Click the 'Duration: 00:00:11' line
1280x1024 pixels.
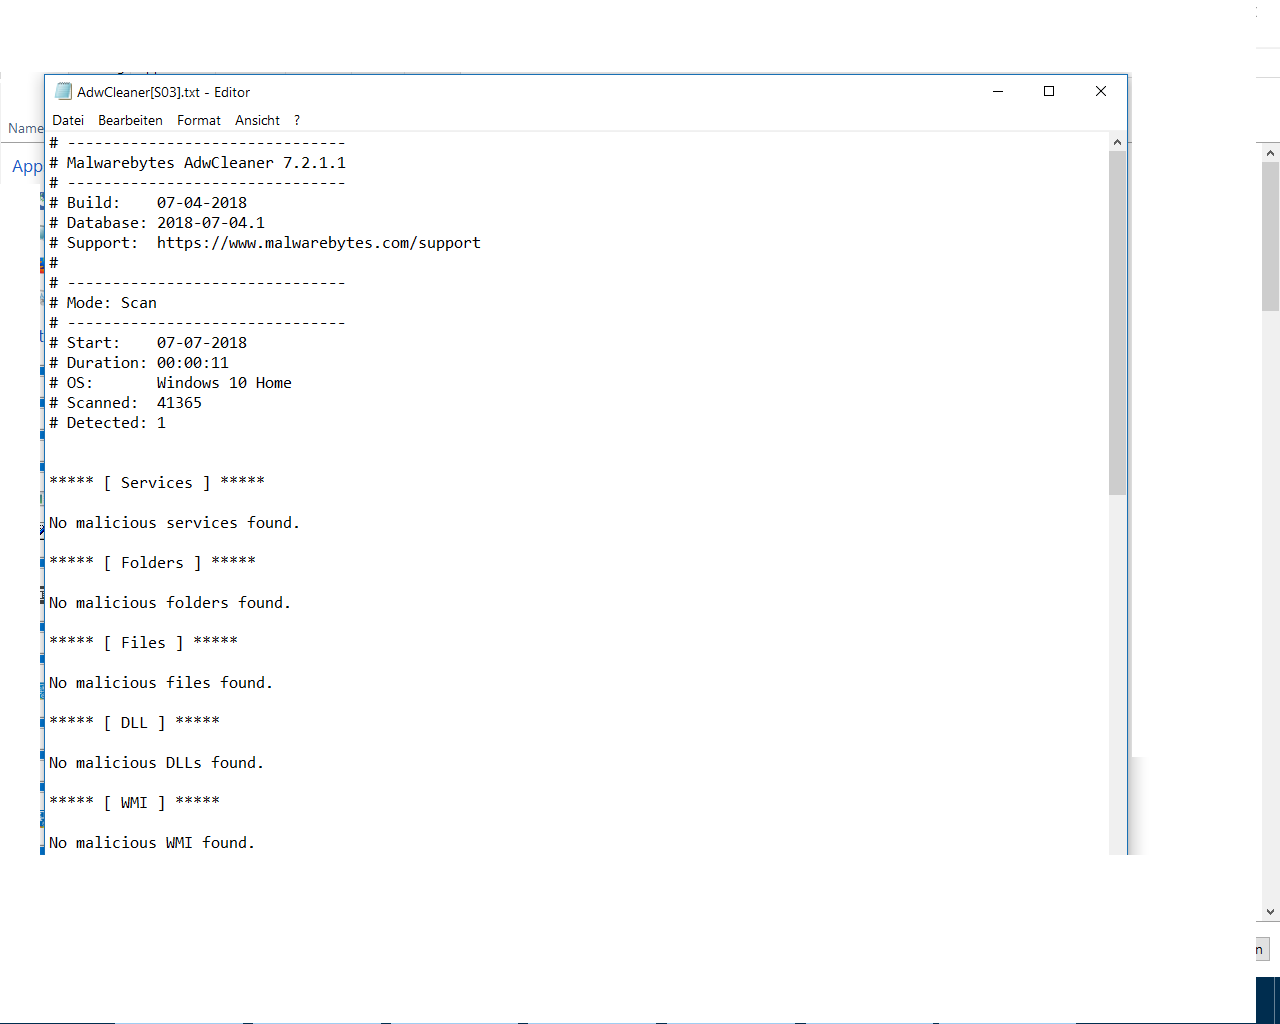pyautogui.click(x=139, y=362)
